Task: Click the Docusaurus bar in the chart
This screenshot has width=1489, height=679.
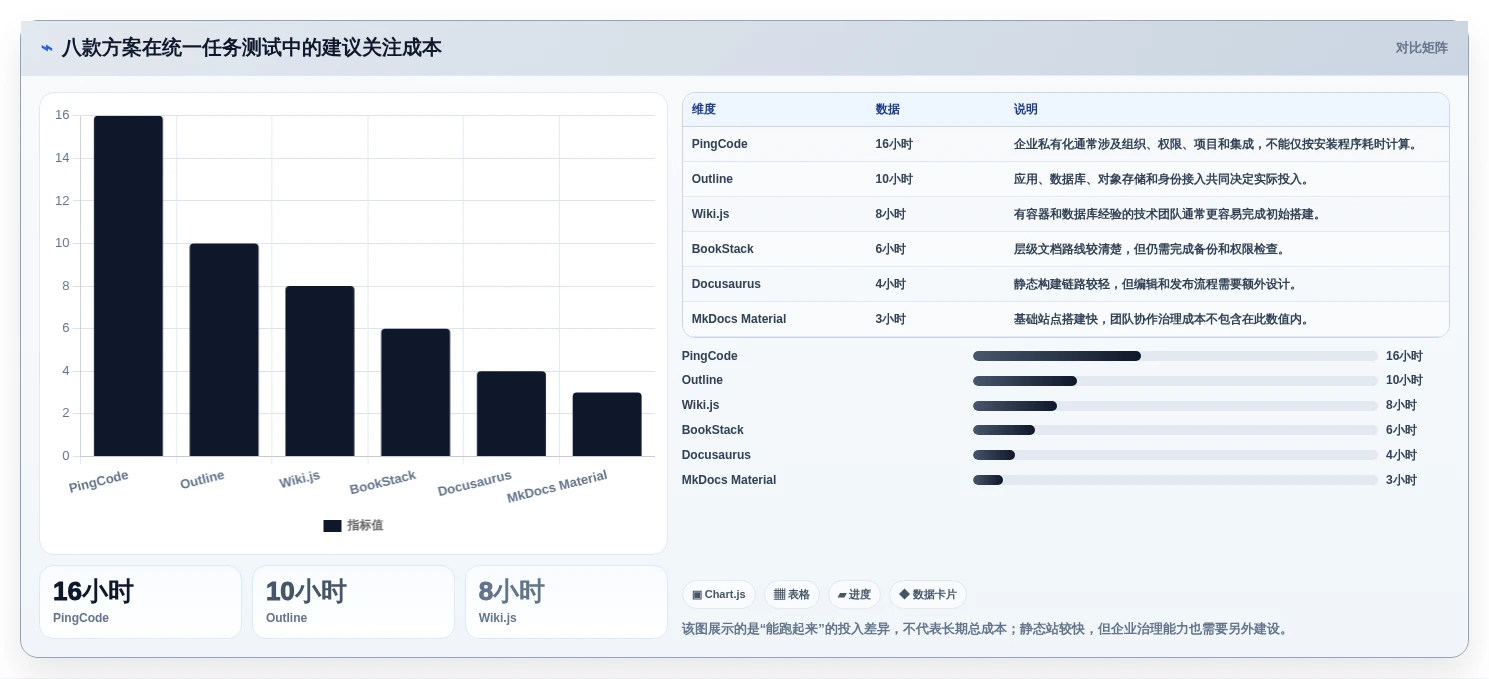Action: (511, 414)
